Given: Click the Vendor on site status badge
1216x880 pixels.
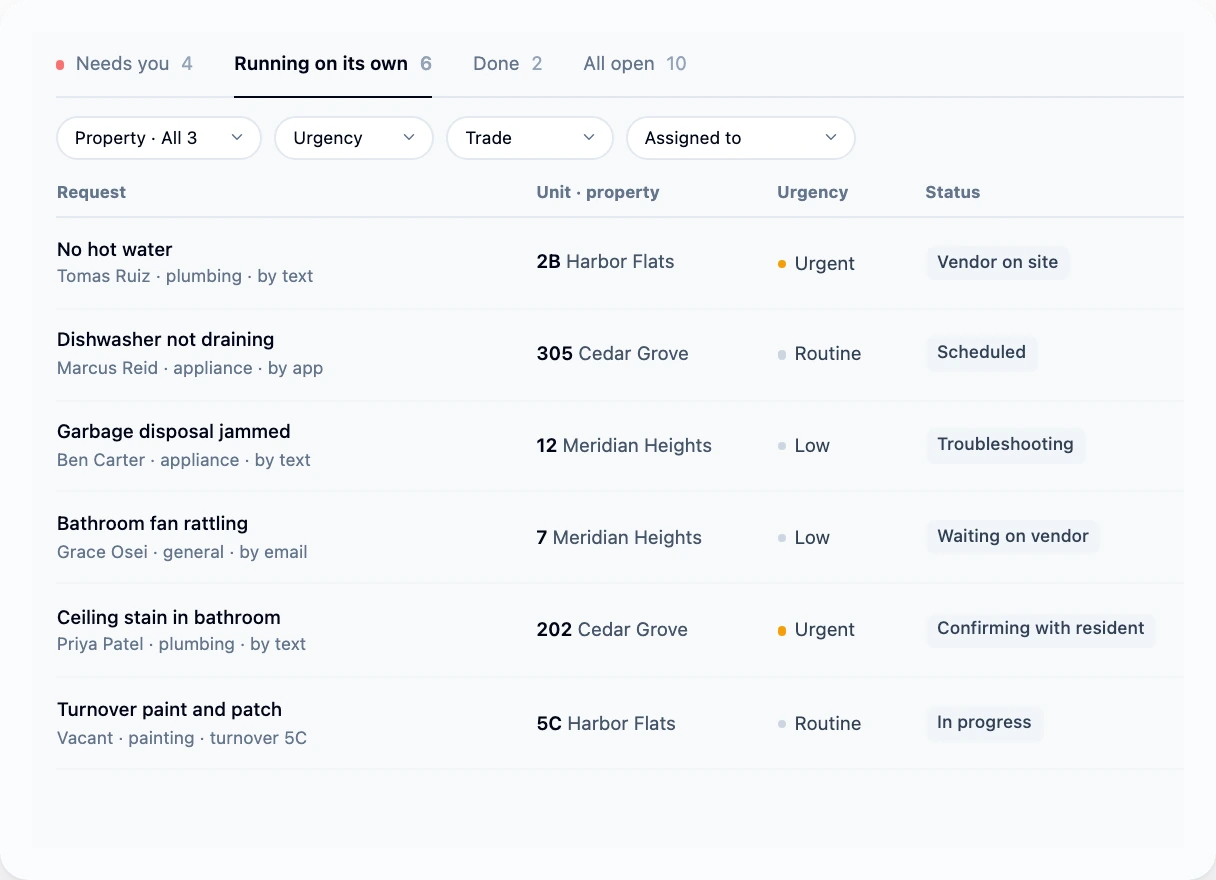Looking at the screenshot, I should pos(998,262).
